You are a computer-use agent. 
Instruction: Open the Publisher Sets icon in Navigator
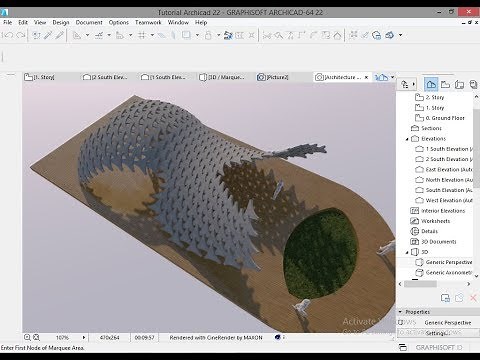pos(473,84)
